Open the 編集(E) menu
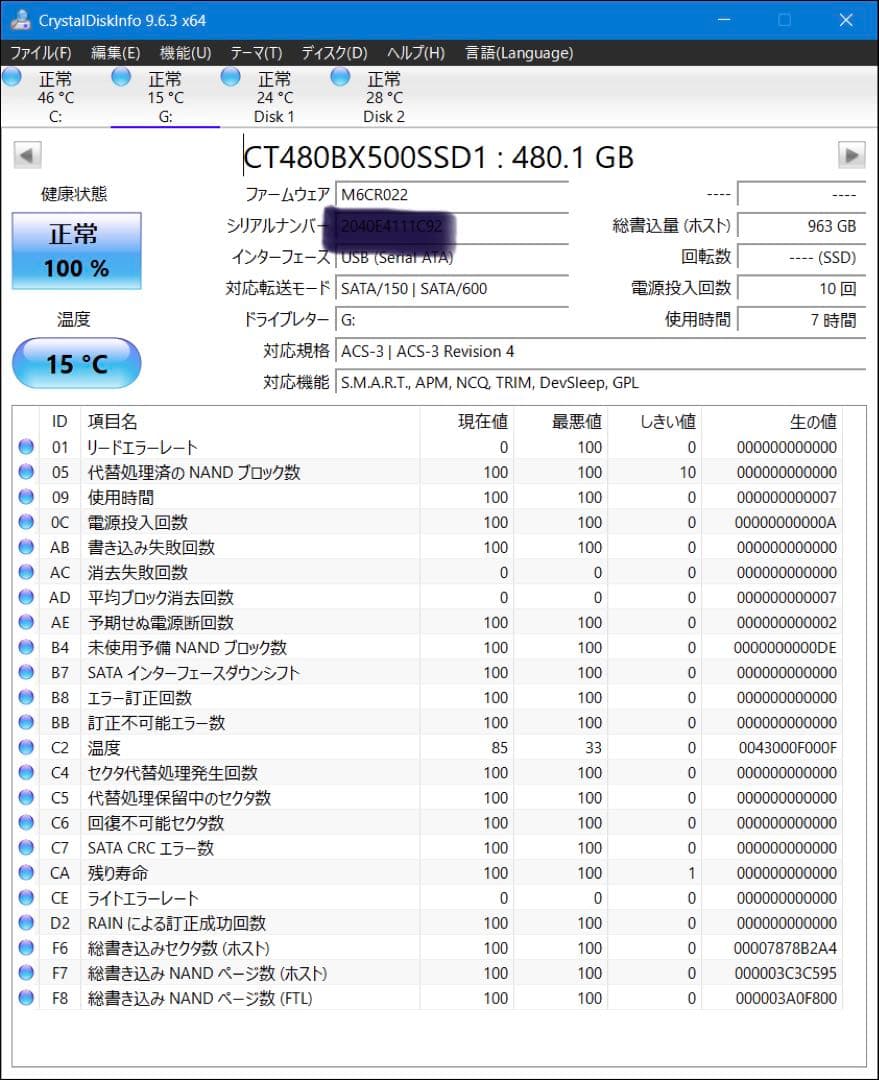The image size is (879, 1080). [x=116, y=53]
